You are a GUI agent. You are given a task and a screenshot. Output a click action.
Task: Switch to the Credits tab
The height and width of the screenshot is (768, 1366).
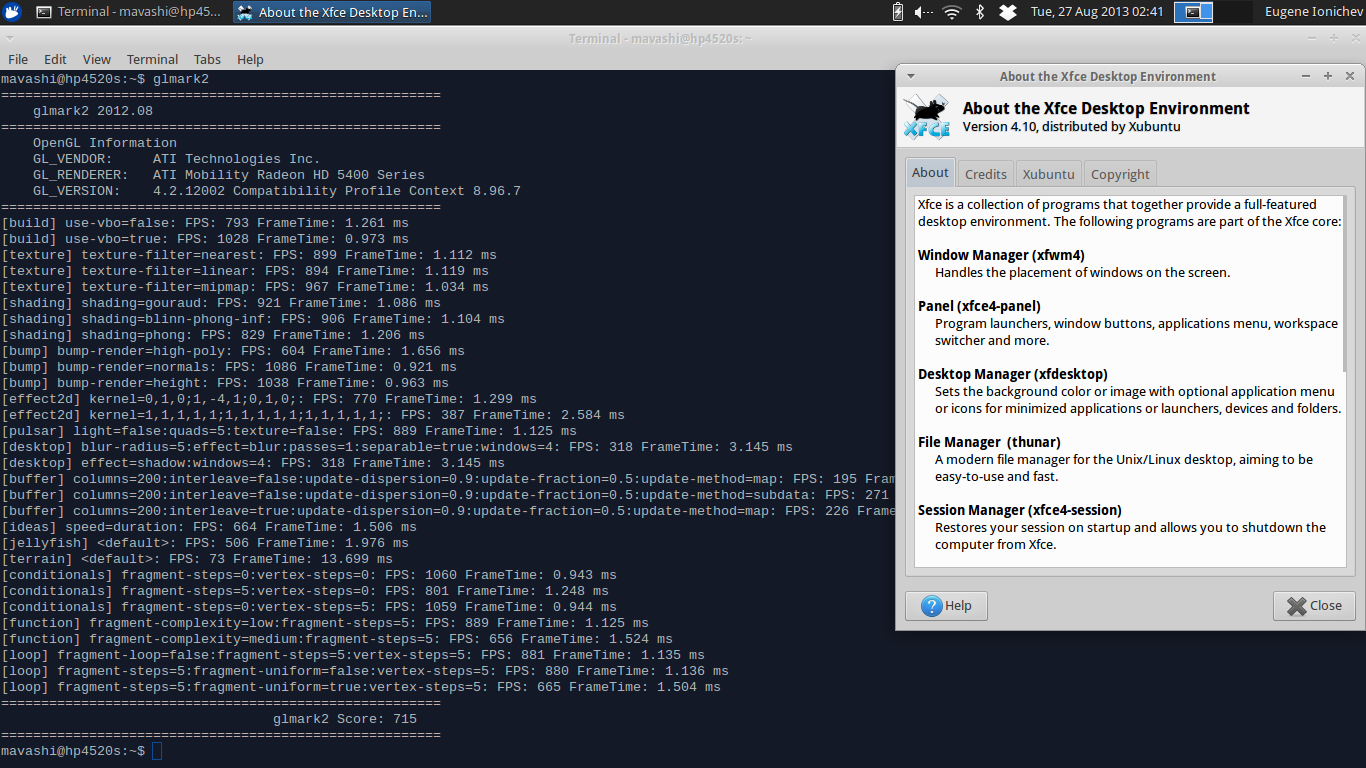coord(986,174)
